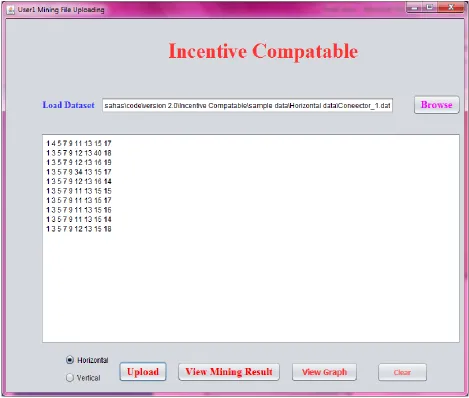Click data row "1 3 5 7 9 12 13 16 19"

point(79,162)
